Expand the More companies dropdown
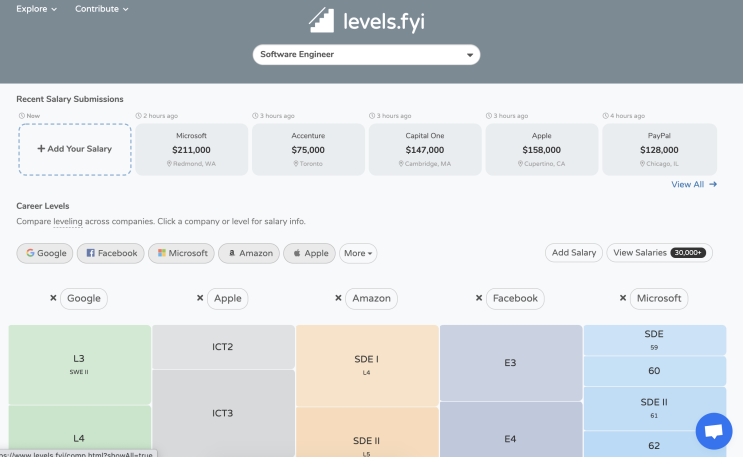Screen dimensions: 743x457 pyautogui.click(x=358, y=253)
